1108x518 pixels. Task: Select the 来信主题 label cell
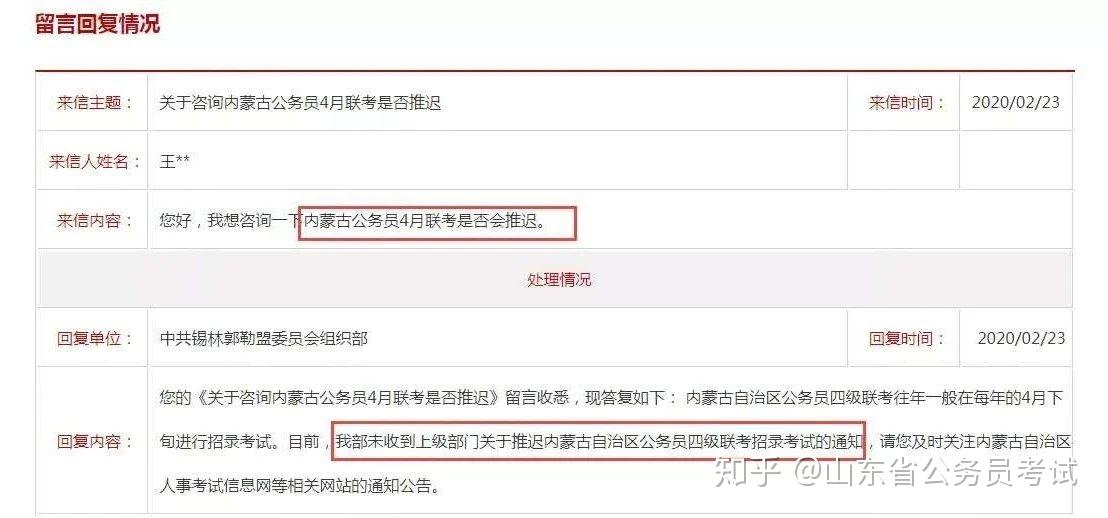tap(93, 102)
